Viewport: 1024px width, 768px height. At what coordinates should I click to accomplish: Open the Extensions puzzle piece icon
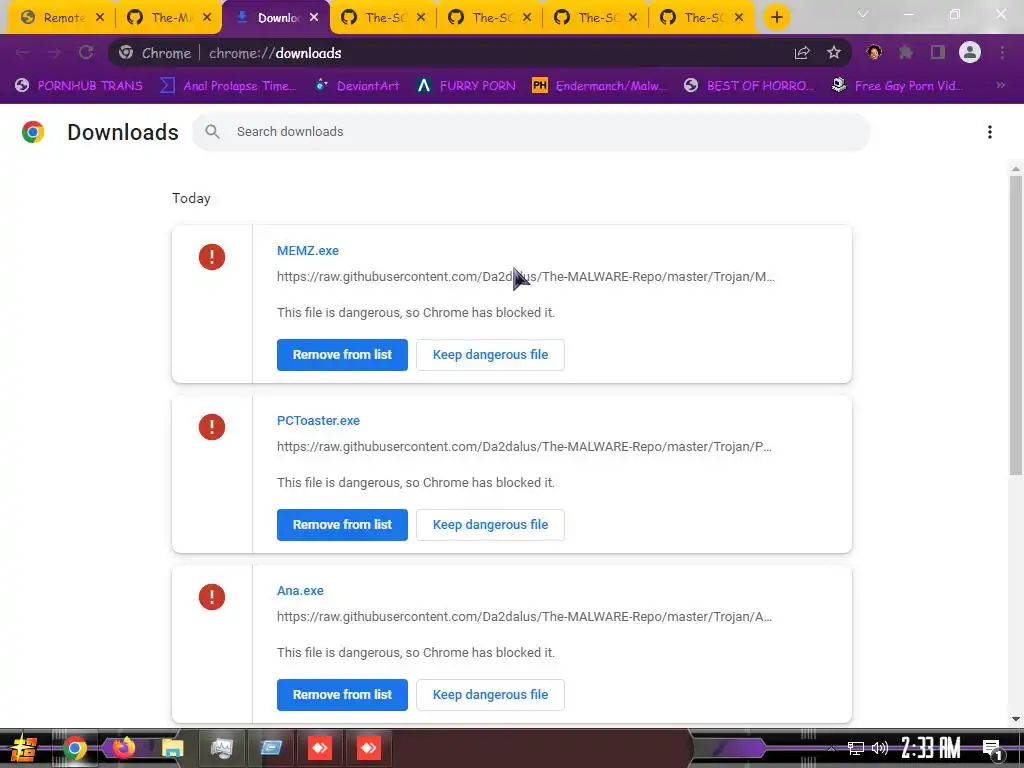coord(906,53)
